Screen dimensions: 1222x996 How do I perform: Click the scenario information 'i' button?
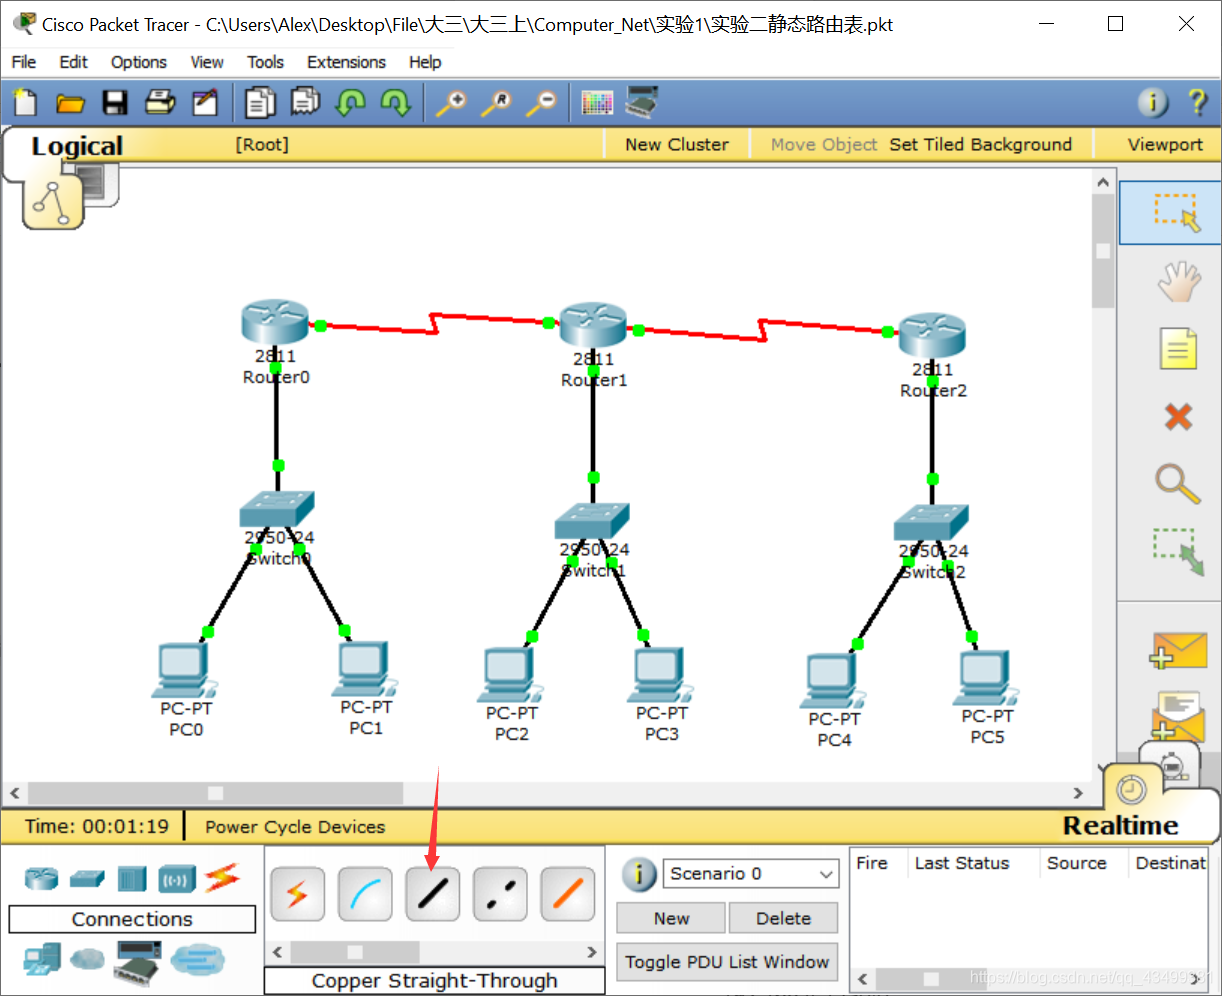(639, 874)
